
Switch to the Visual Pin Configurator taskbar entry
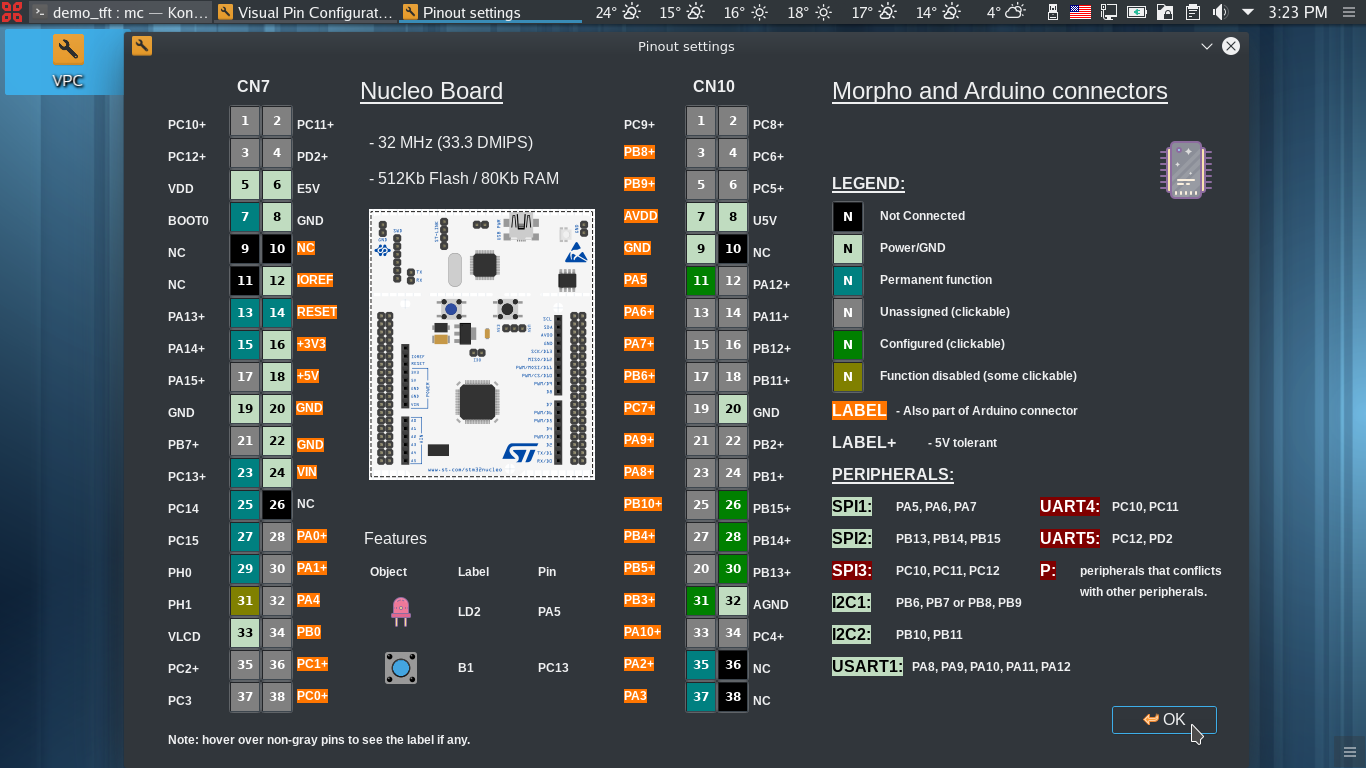305,12
